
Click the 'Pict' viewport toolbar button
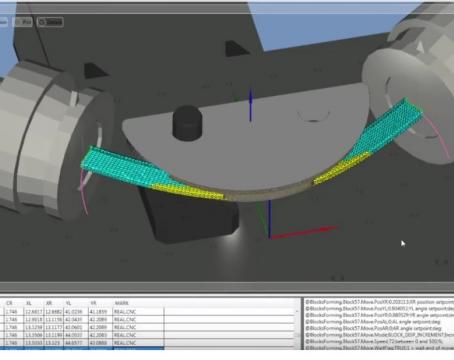[x=23, y=22]
